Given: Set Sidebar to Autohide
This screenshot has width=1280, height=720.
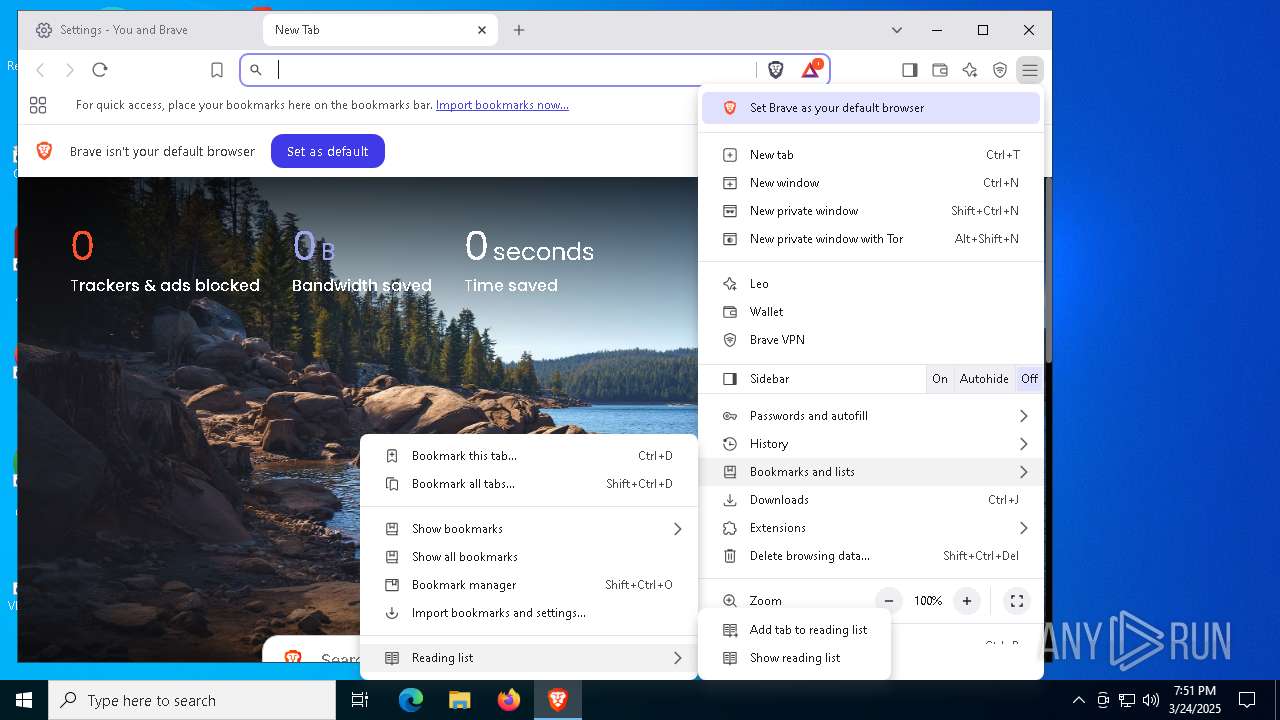Looking at the screenshot, I should point(984,379).
